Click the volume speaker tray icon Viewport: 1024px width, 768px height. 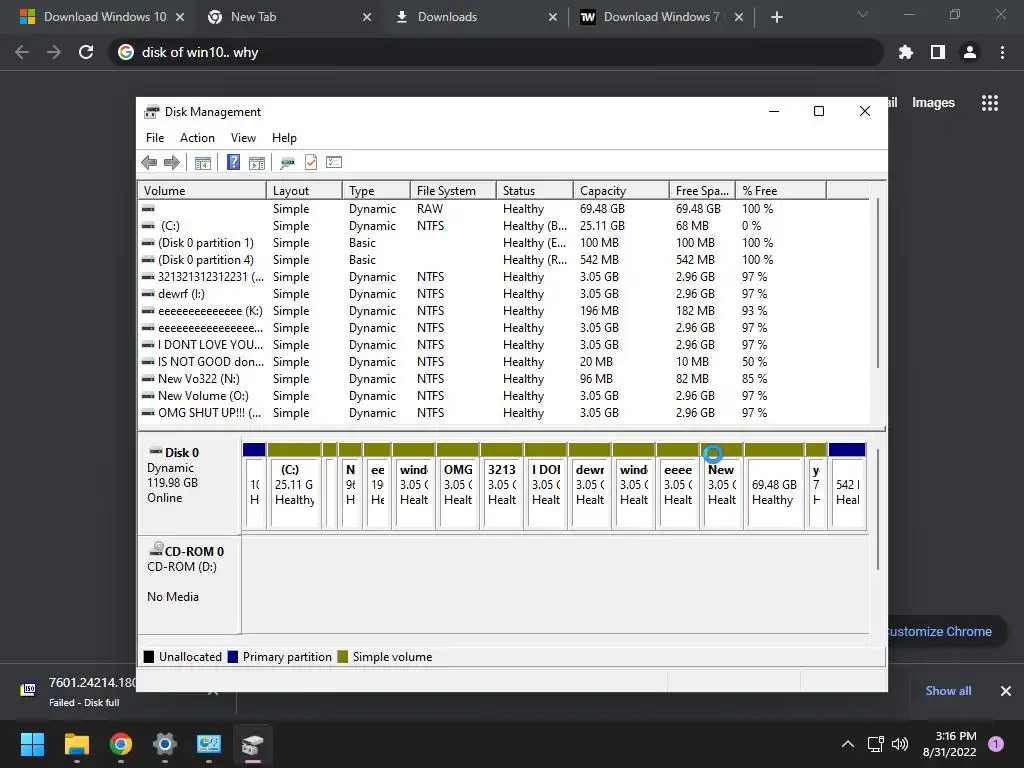[900, 744]
